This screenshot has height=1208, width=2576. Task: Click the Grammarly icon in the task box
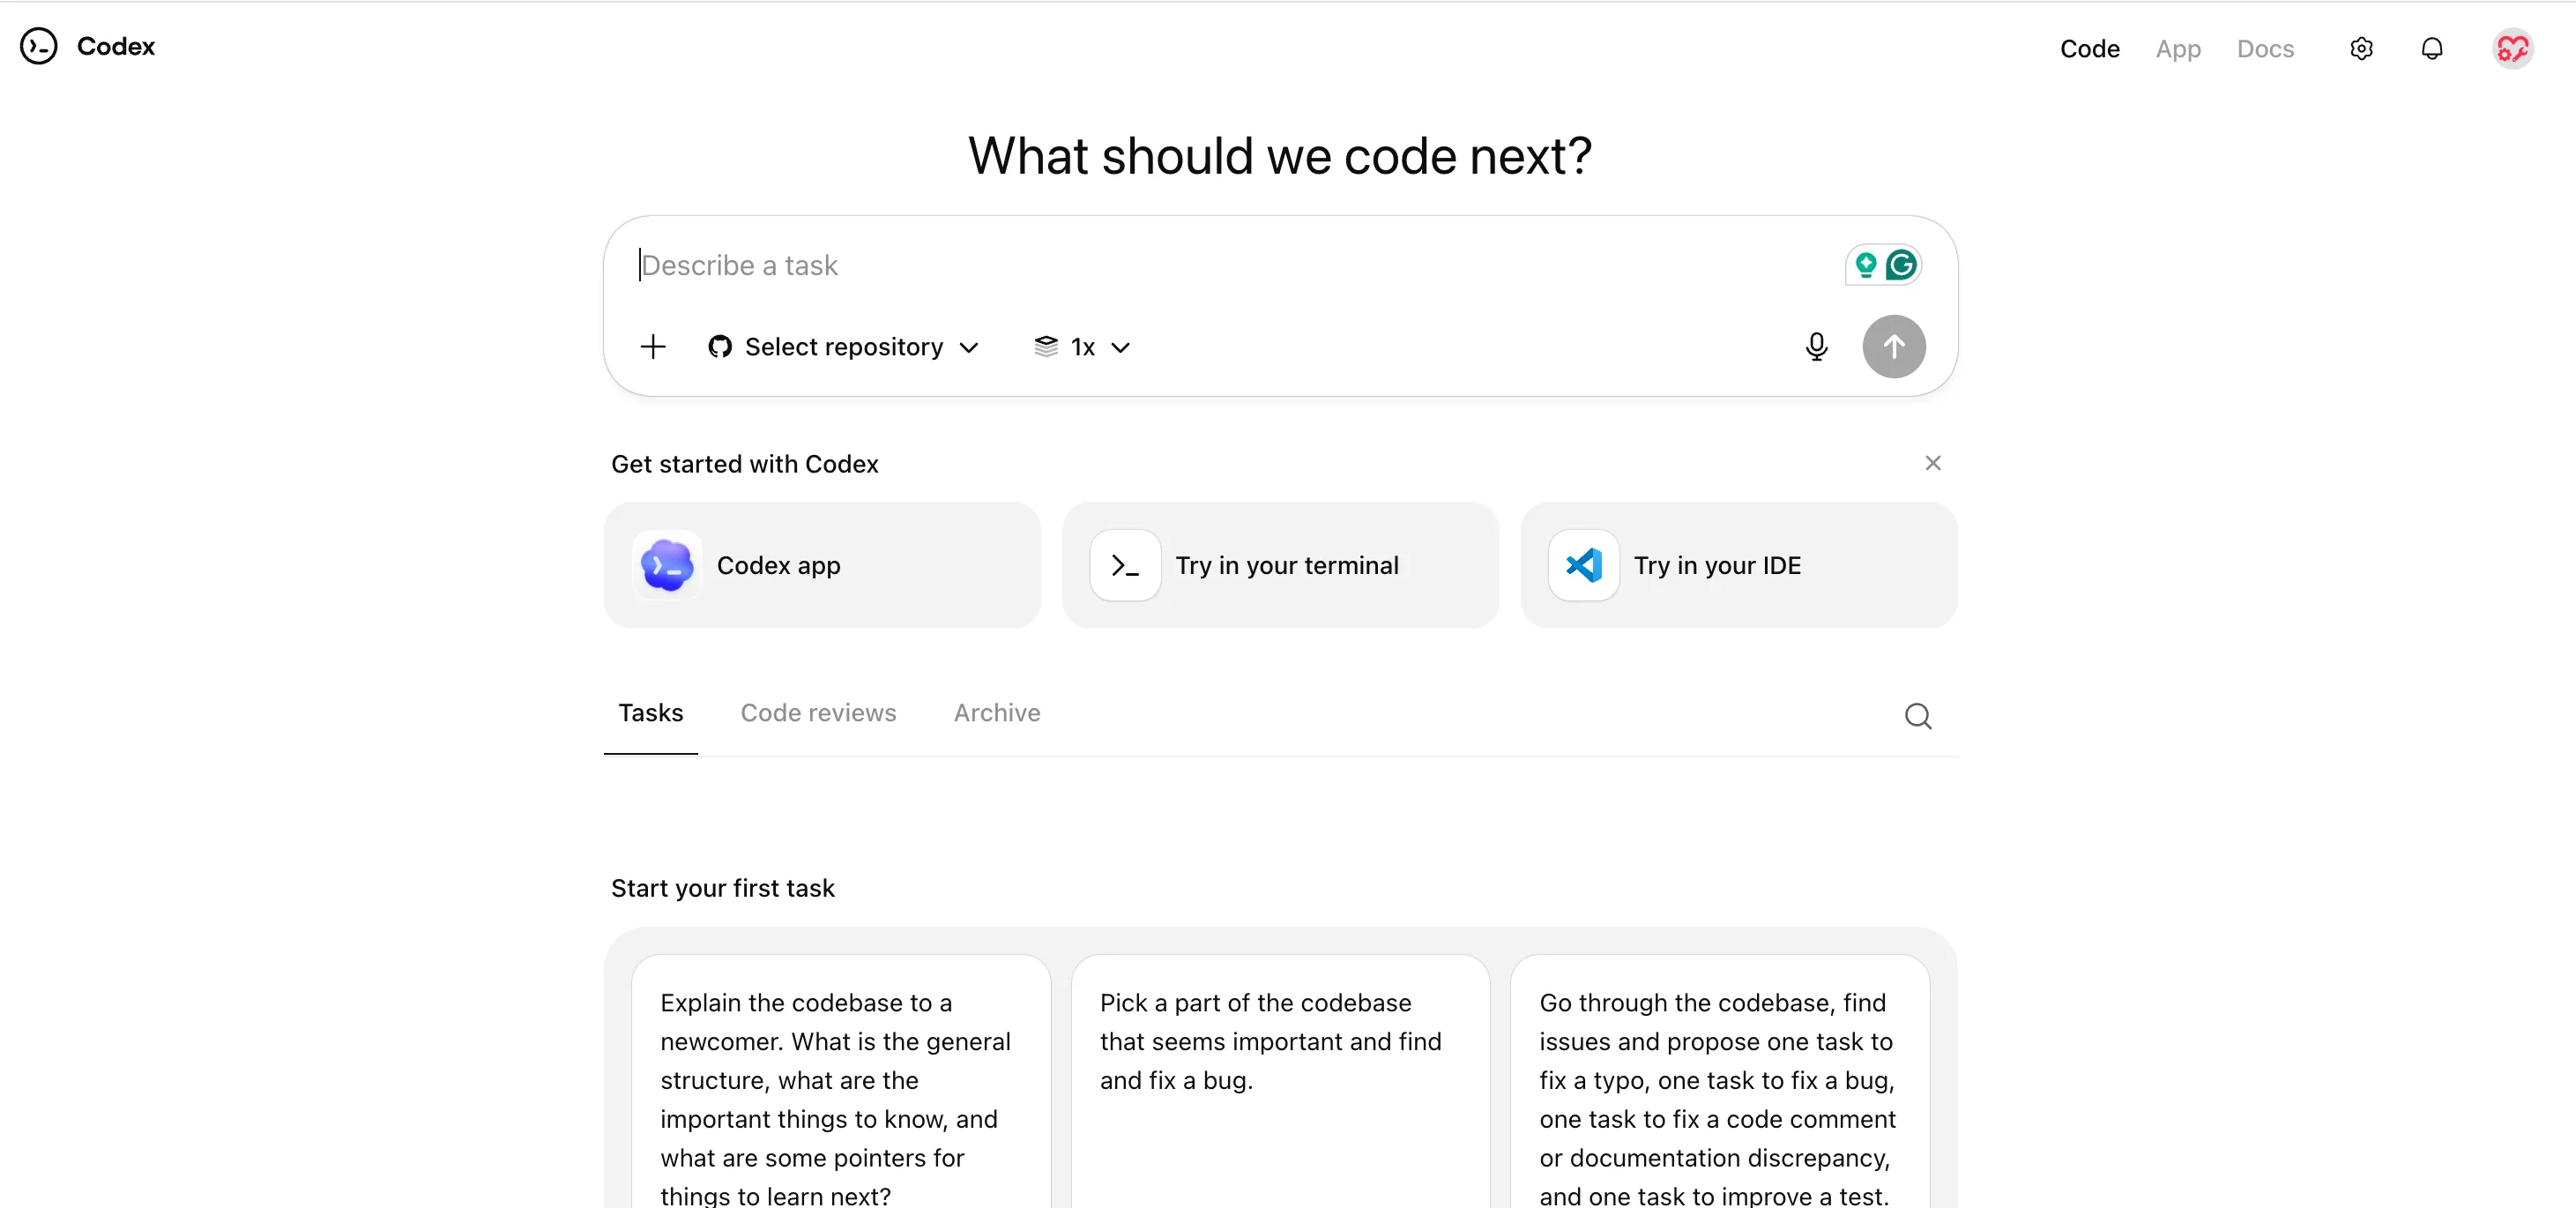(1901, 264)
